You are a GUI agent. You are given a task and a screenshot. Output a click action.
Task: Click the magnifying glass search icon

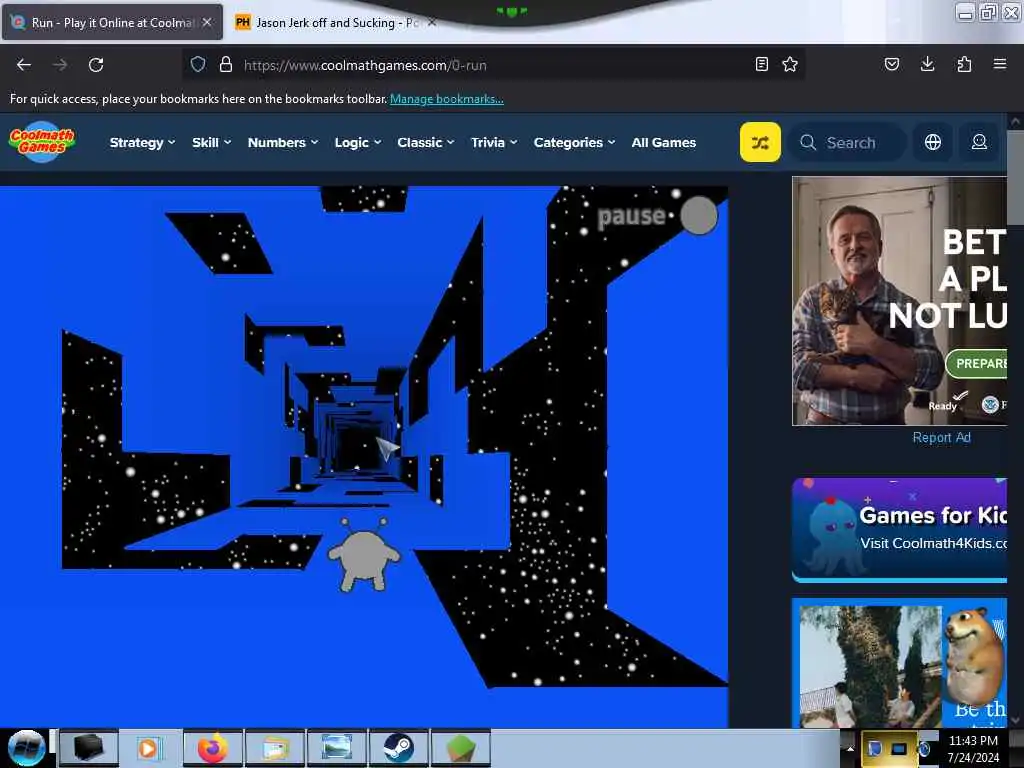click(x=808, y=142)
